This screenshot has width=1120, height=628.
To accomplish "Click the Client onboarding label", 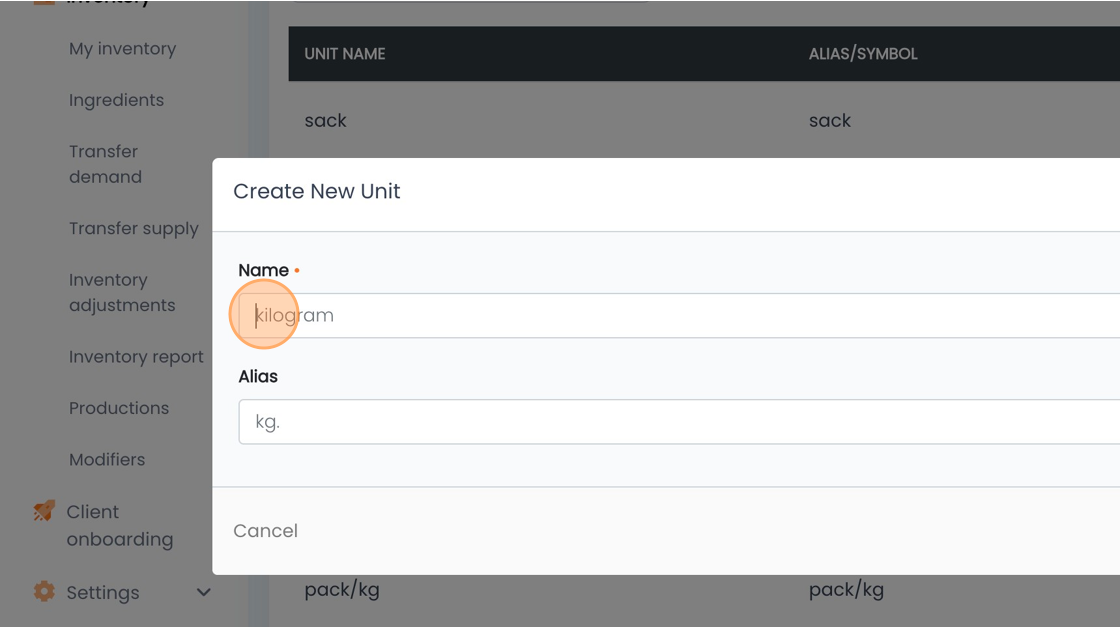I will 120,525.
